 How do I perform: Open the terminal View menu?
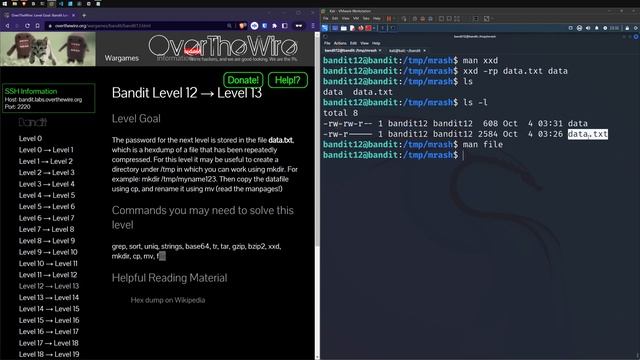pyautogui.click(x=364, y=43)
